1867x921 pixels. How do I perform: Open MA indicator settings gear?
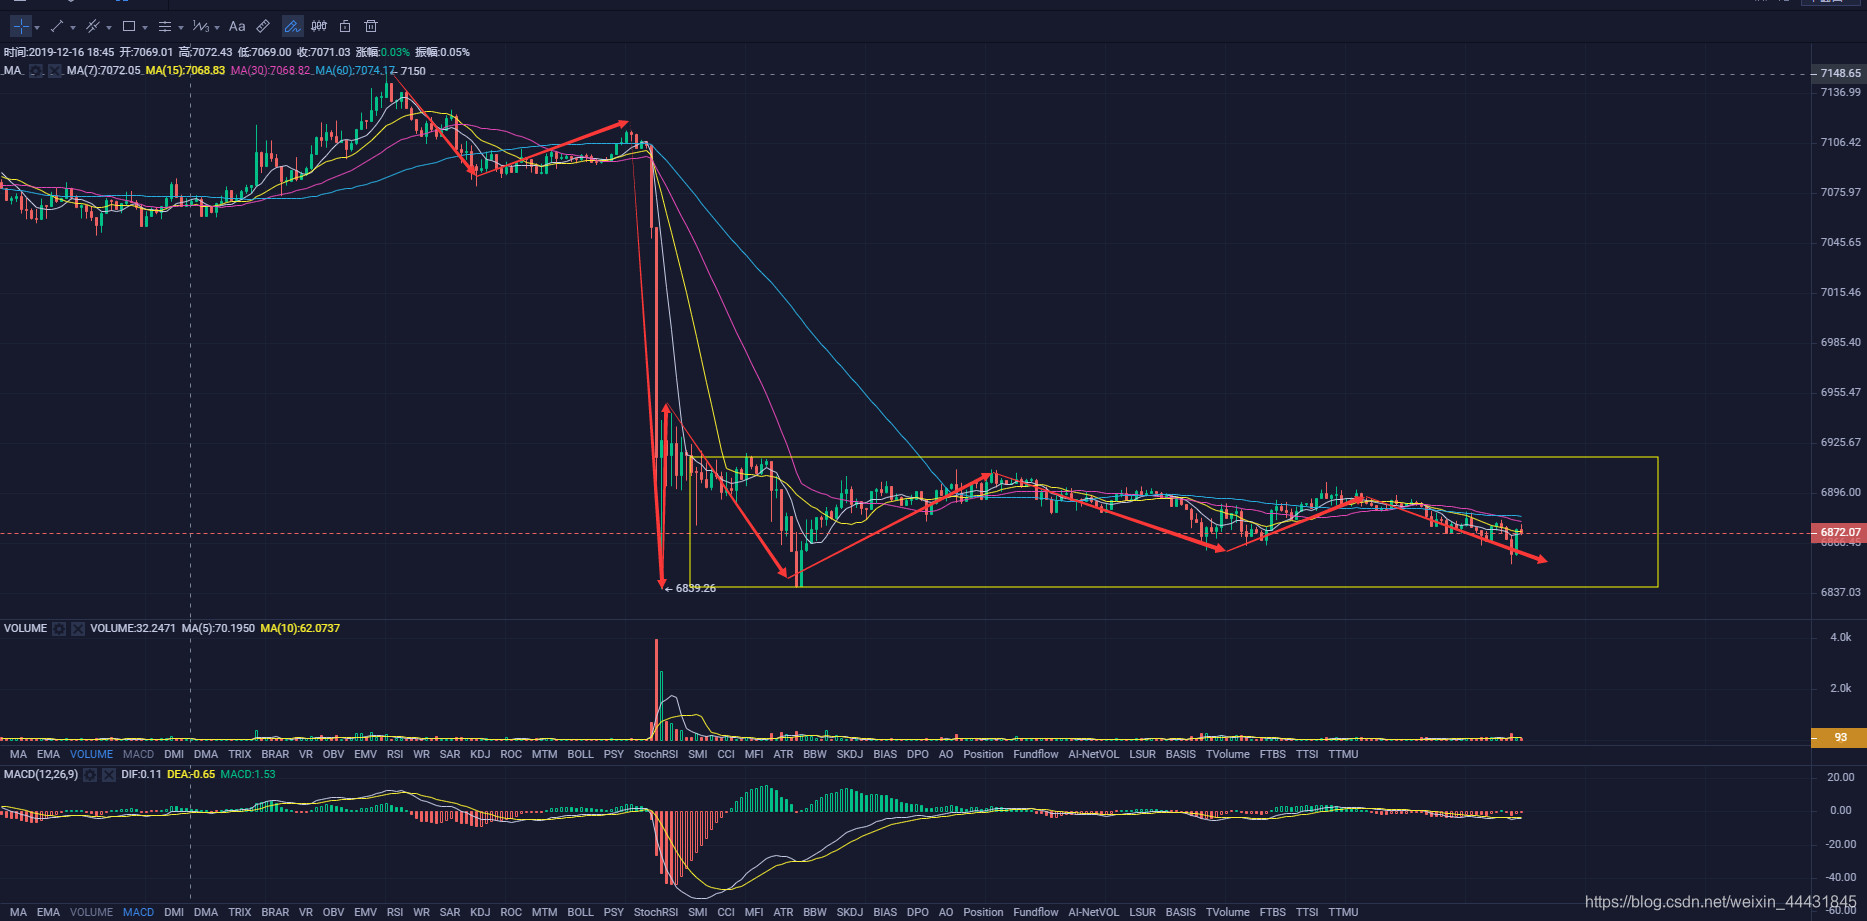pyautogui.click(x=36, y=71)
